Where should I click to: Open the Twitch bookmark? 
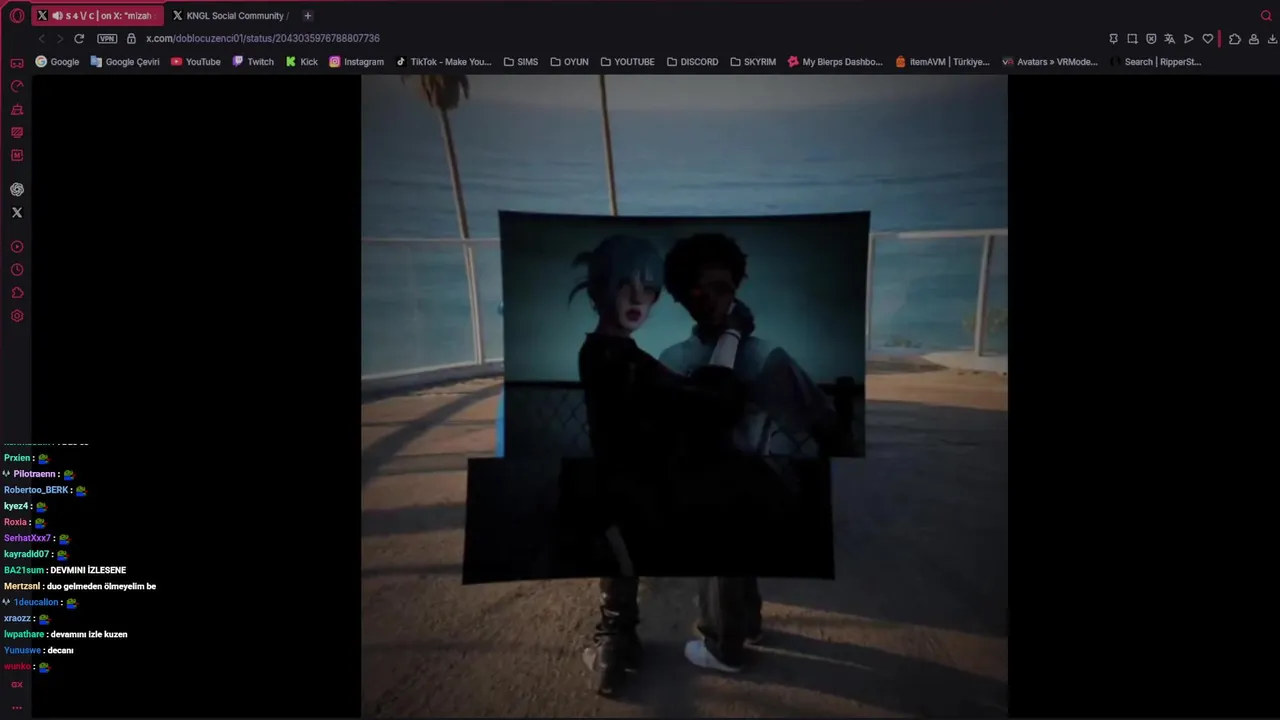point(253,62)
